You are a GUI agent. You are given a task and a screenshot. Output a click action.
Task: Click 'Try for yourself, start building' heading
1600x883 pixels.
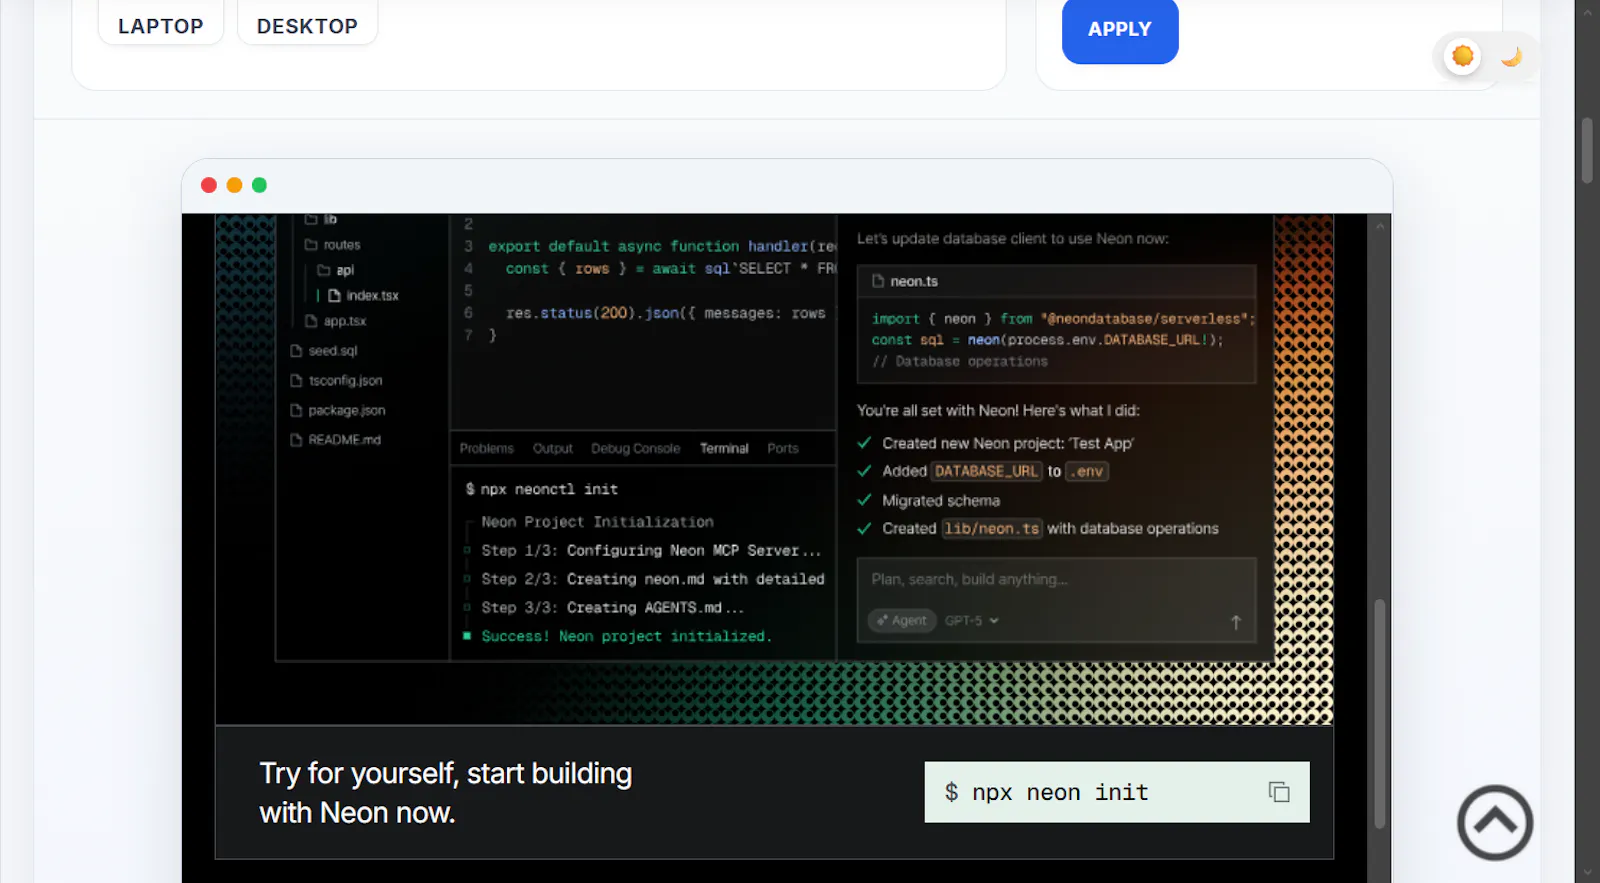tap(446, 774)
